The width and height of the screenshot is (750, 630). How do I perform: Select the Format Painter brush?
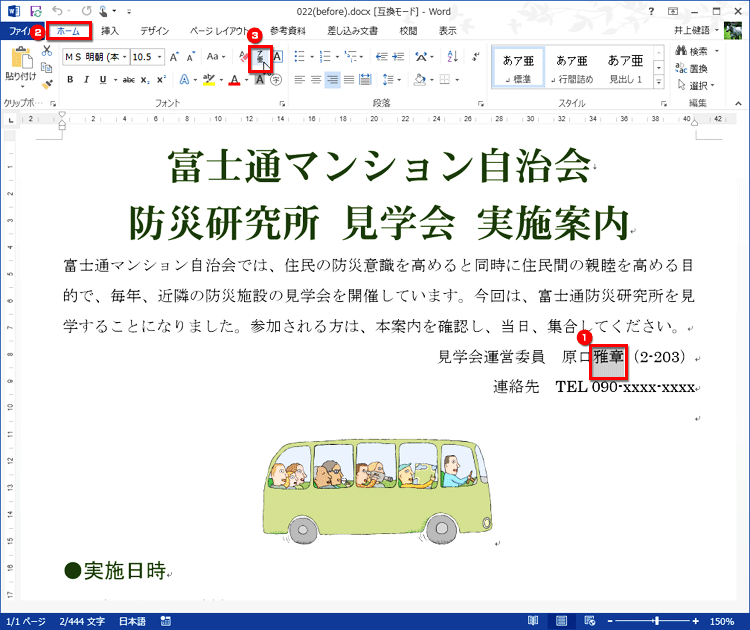click(x=46, y=84)
